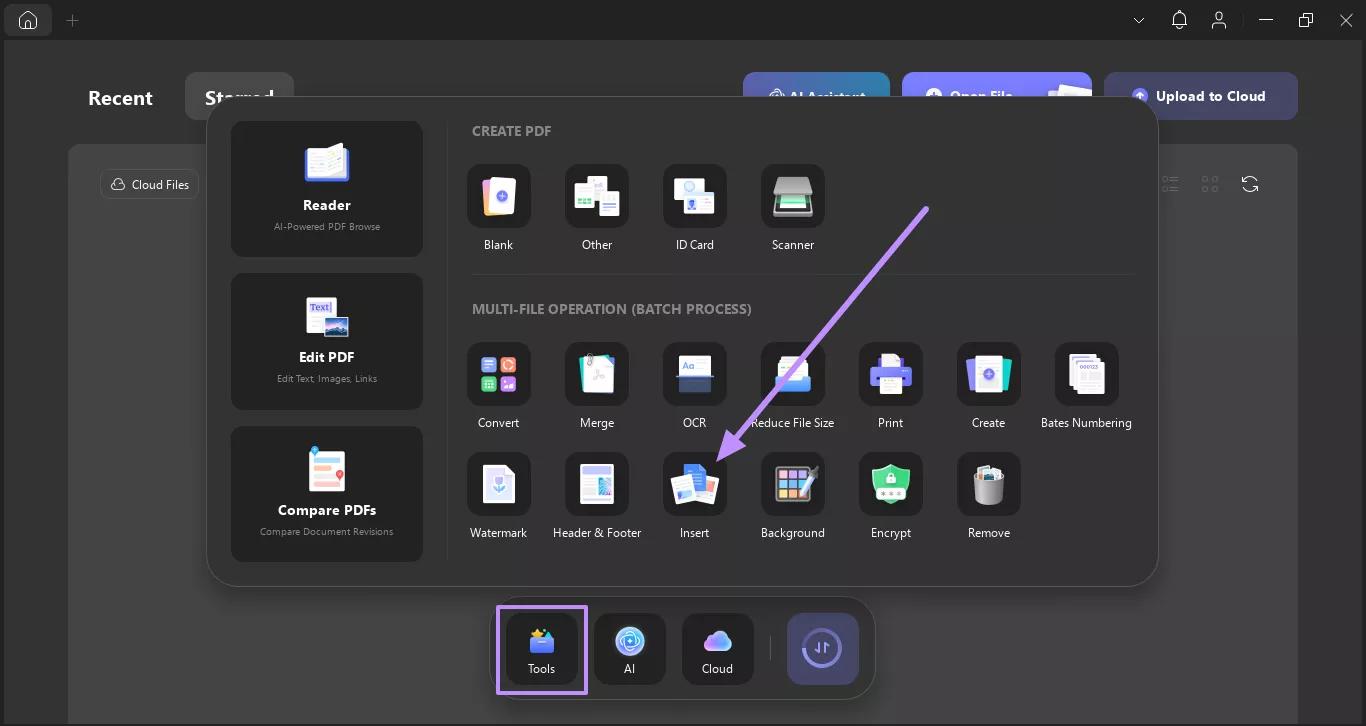
Task: Click the Tools button in bottom dock
Action: point(542,649)
